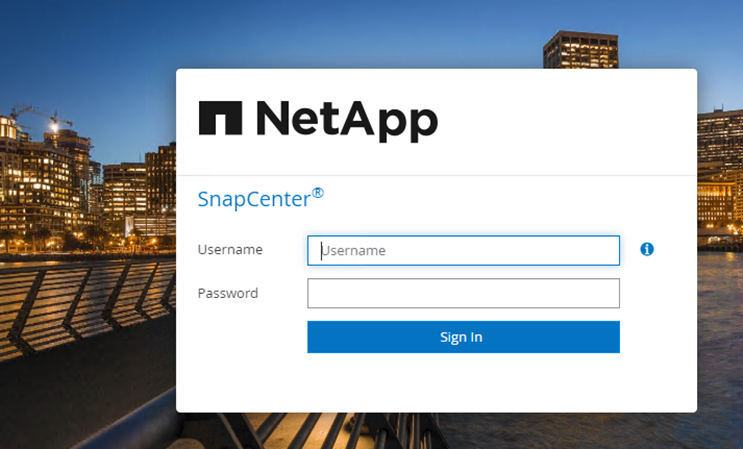Screen dimensions: 743x449
Task: Click the Sign In button
Action: pos(463,337)
